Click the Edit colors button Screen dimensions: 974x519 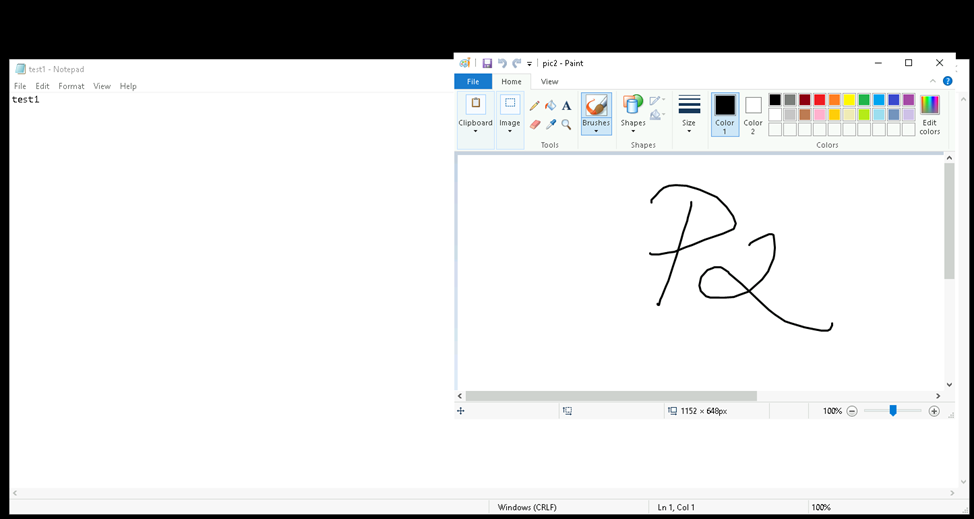930,115
